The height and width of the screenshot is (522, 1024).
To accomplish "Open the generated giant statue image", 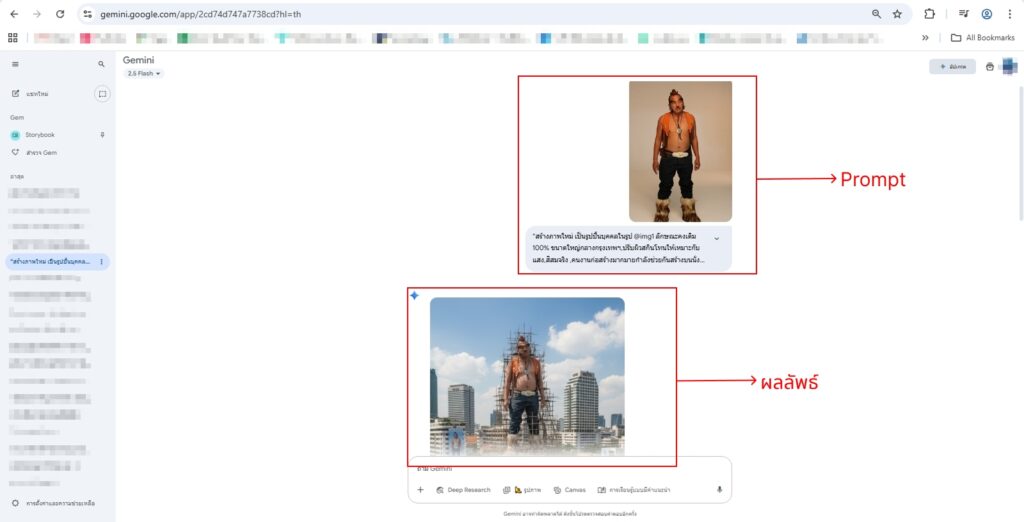I will pyautogui.click(x=527, y=376).
